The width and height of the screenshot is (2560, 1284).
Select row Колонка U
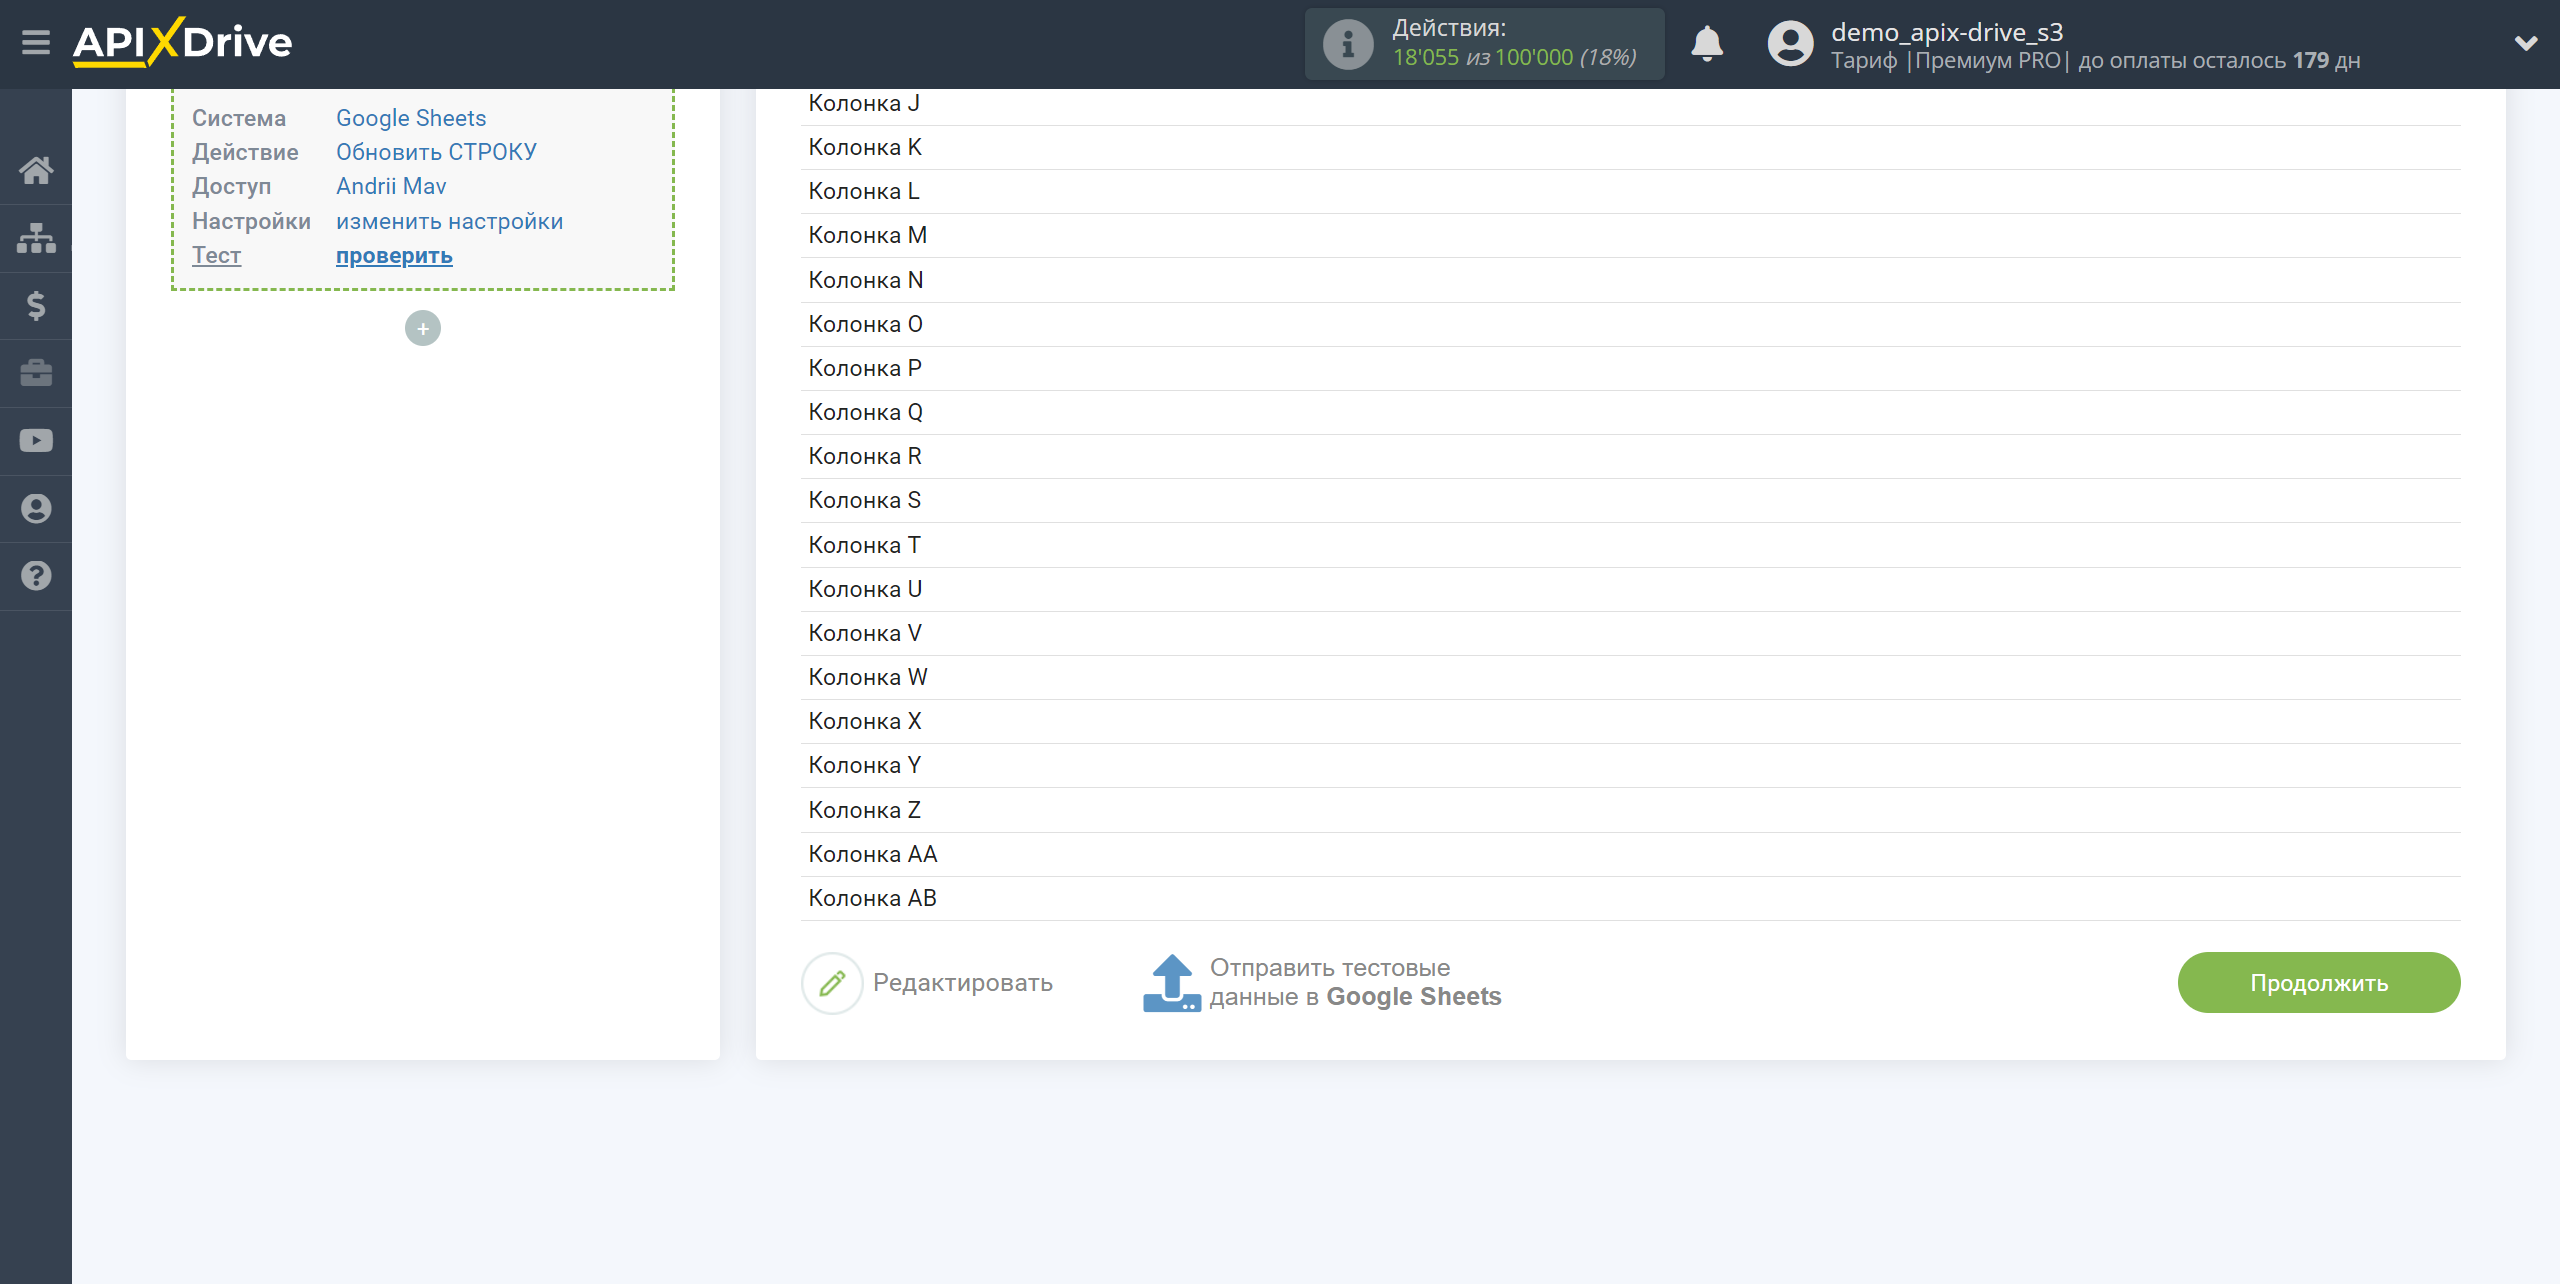pyautogui.click(x=1630, y=589)
